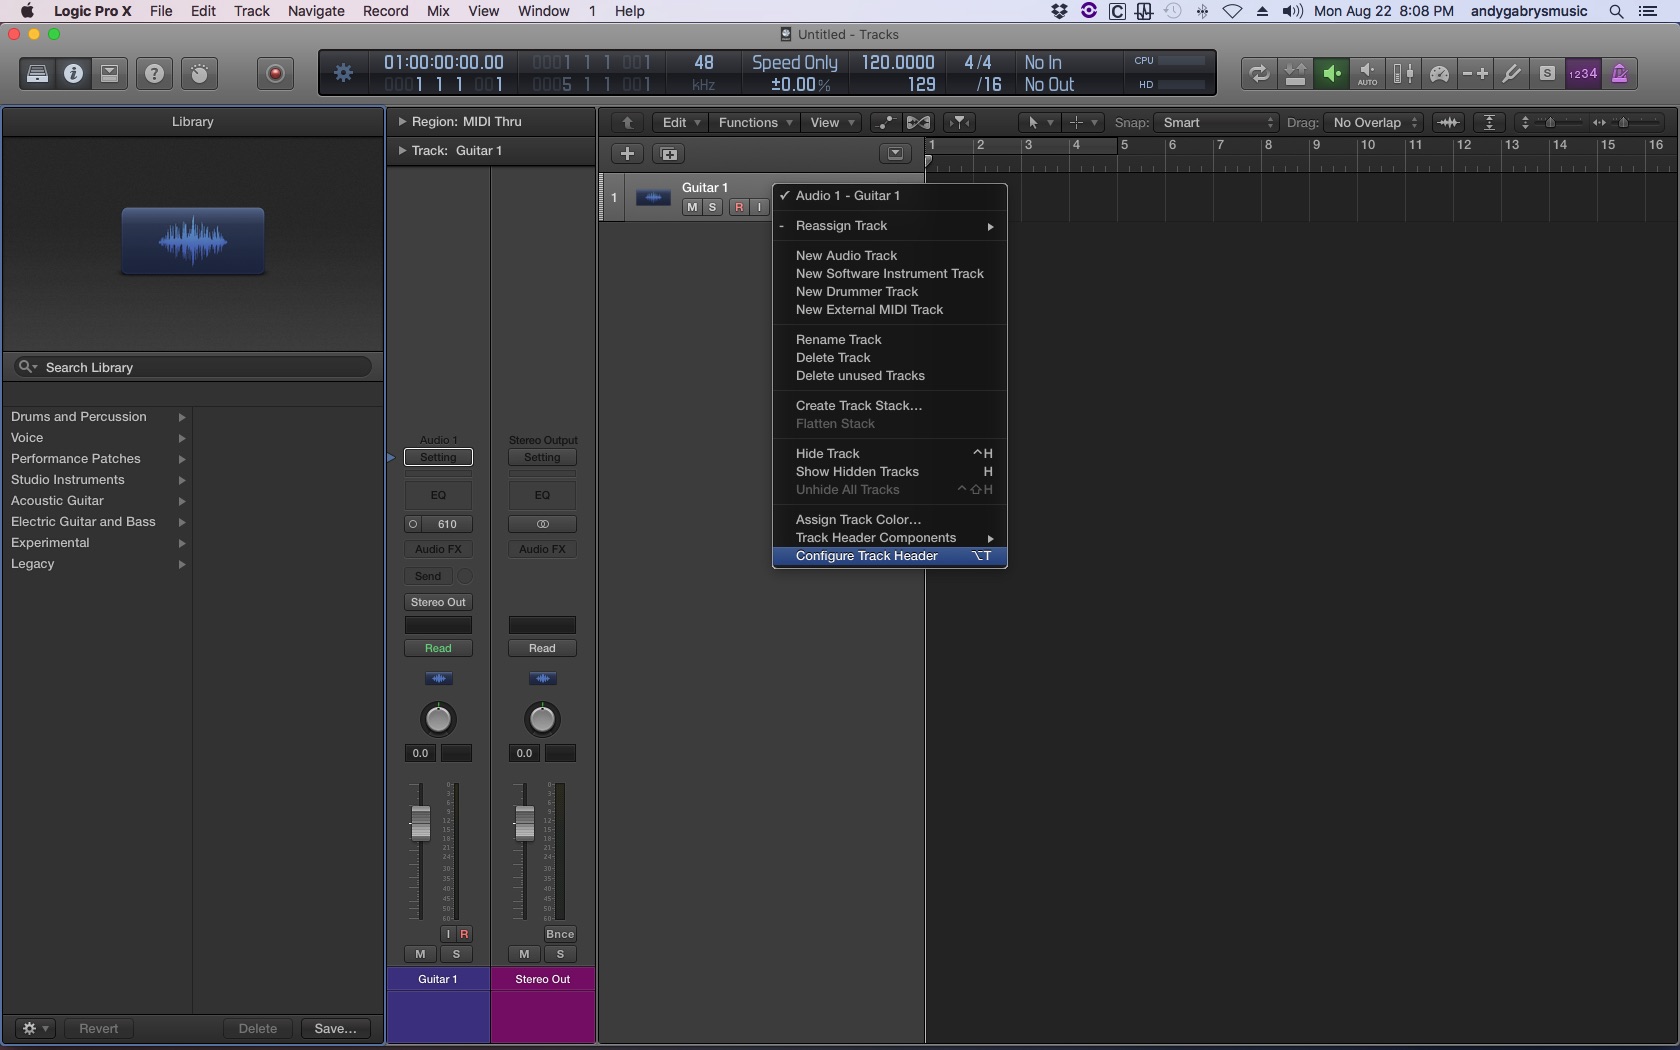Screen dimensions: 1680x1050
Task: Open the Snap Smart dropdown
Action: tap(1216, 122)
